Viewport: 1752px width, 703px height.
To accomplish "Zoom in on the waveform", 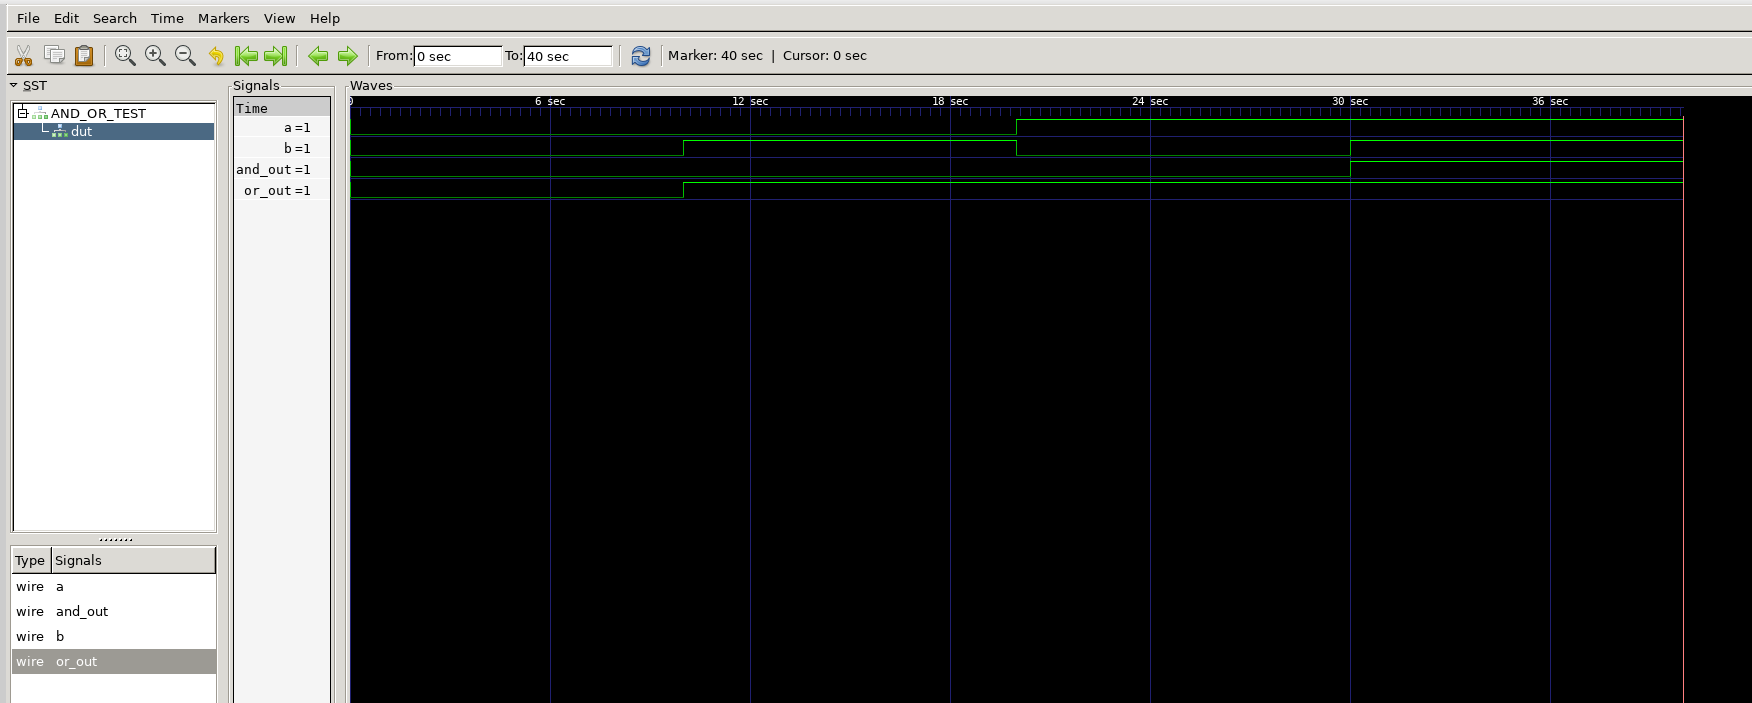I will coord(155,56).
